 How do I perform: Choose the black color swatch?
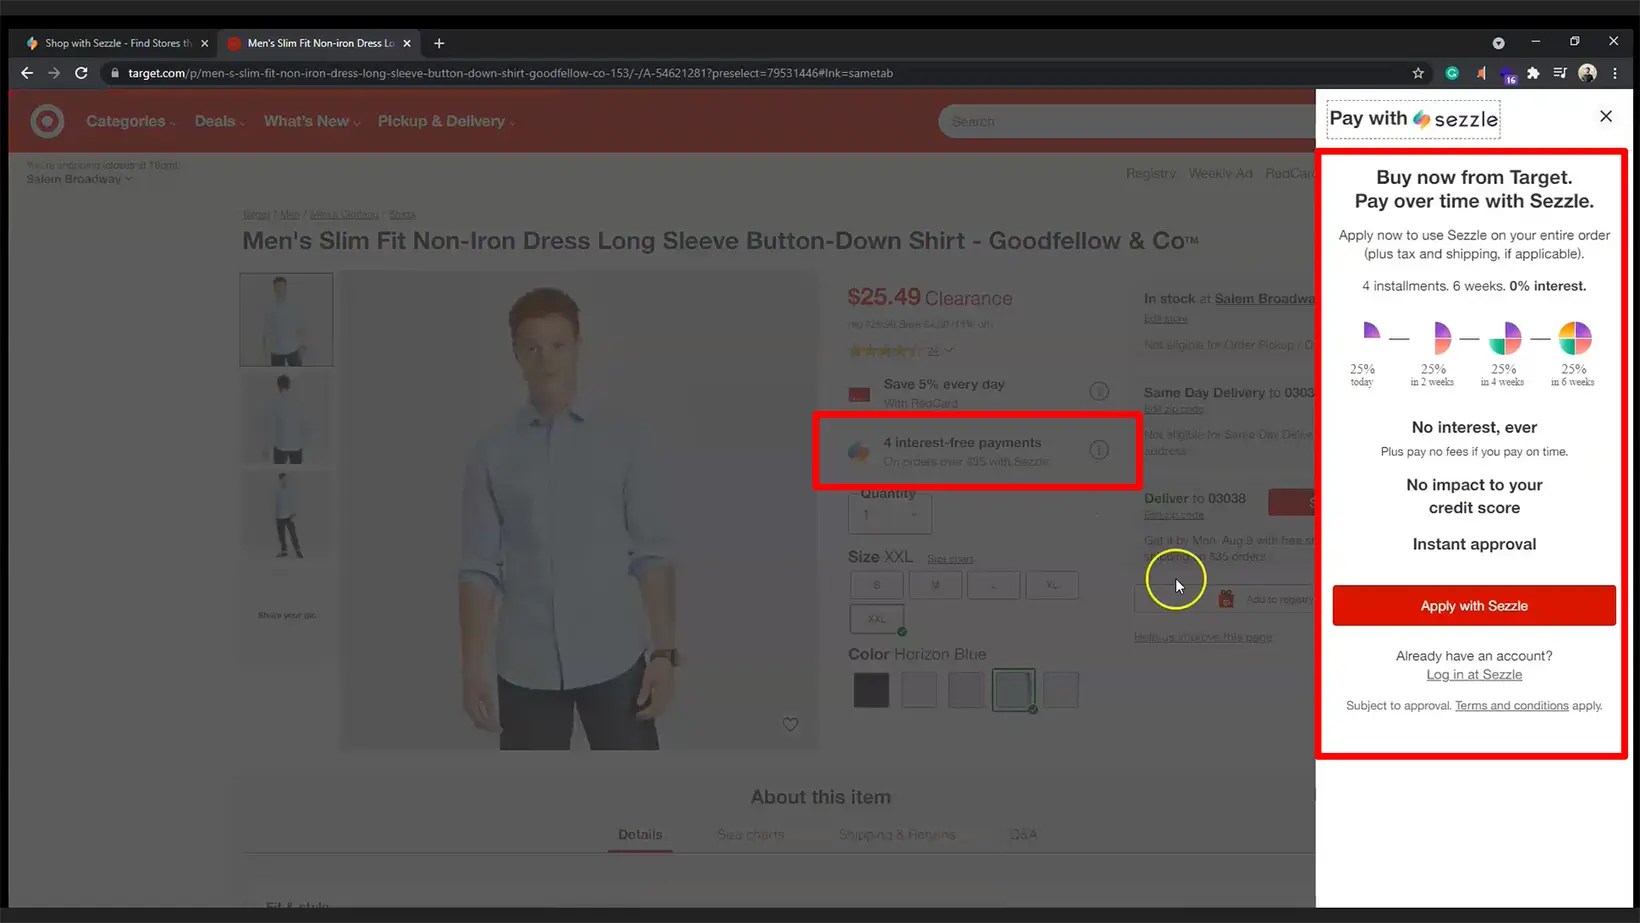pos(871,690)
